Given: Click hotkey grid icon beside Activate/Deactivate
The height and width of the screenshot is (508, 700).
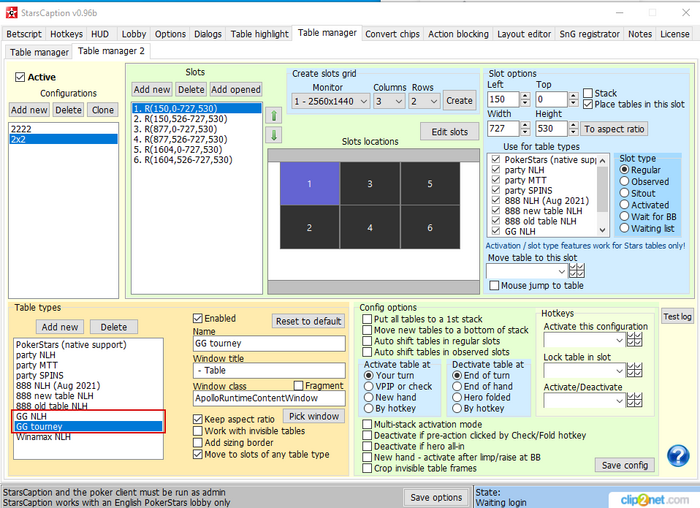Looking at the screenshot, I should point(634,400).
